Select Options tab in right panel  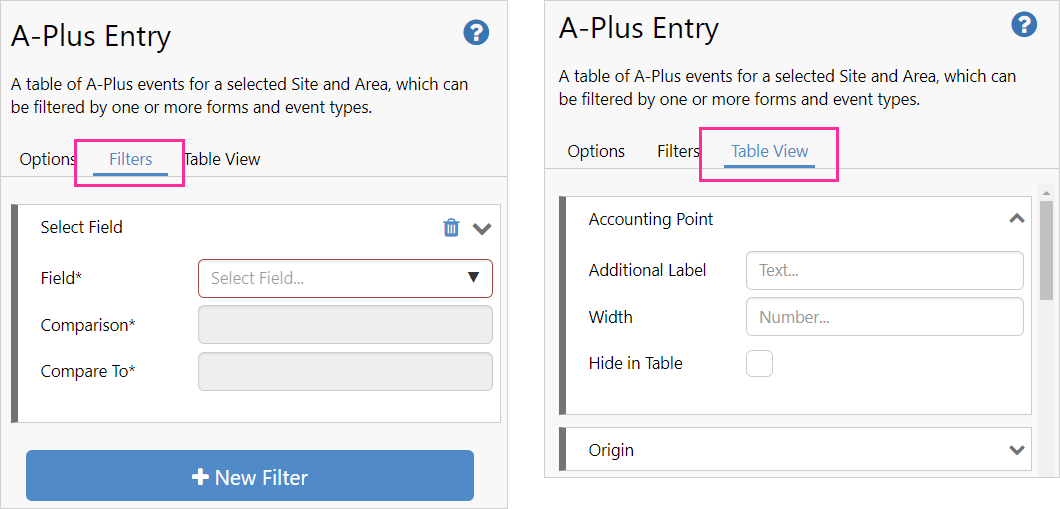coord(596,151)
